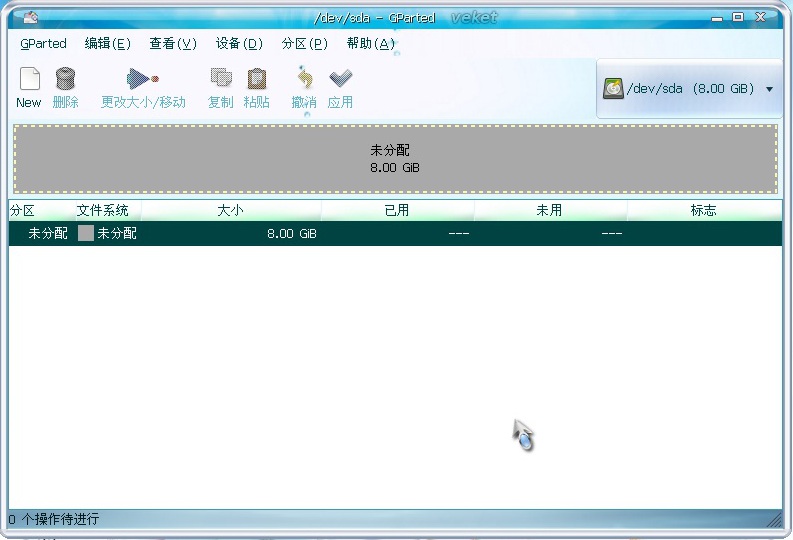This screenshot has height=540, width=793.
Task: Select the 8.00 GiB unallocated disk map block
Action: point(395,159)
